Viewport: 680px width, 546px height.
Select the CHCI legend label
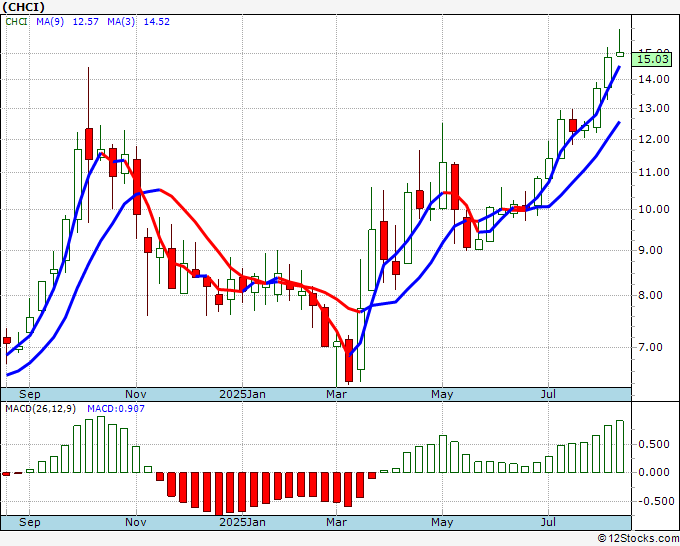(x=16, y=22)
